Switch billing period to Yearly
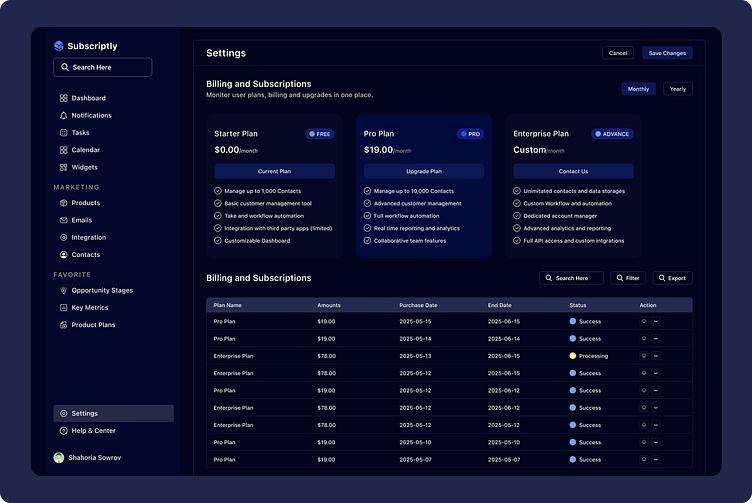Image resolution: width=752 pixels, height=503 pixels. click(677, 89)
